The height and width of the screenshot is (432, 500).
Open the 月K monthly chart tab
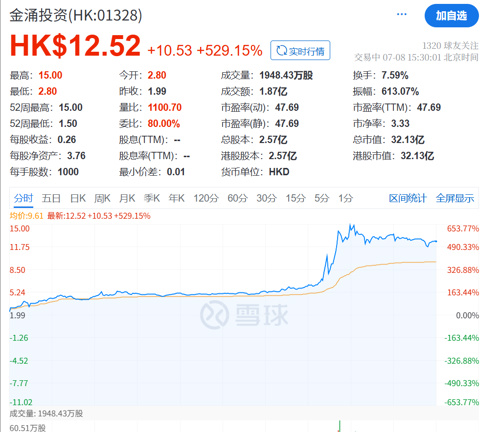click(127, 198)
